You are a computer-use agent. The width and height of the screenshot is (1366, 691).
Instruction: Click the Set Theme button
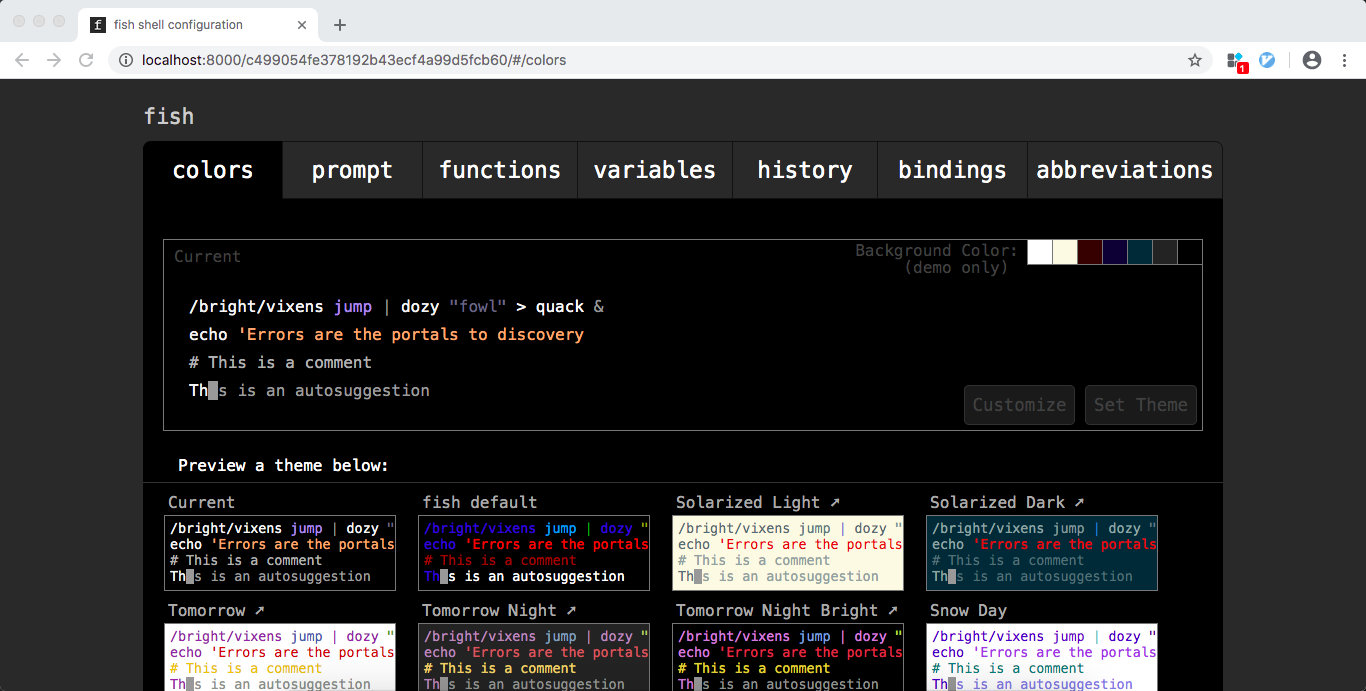(x=1140, y=405)
